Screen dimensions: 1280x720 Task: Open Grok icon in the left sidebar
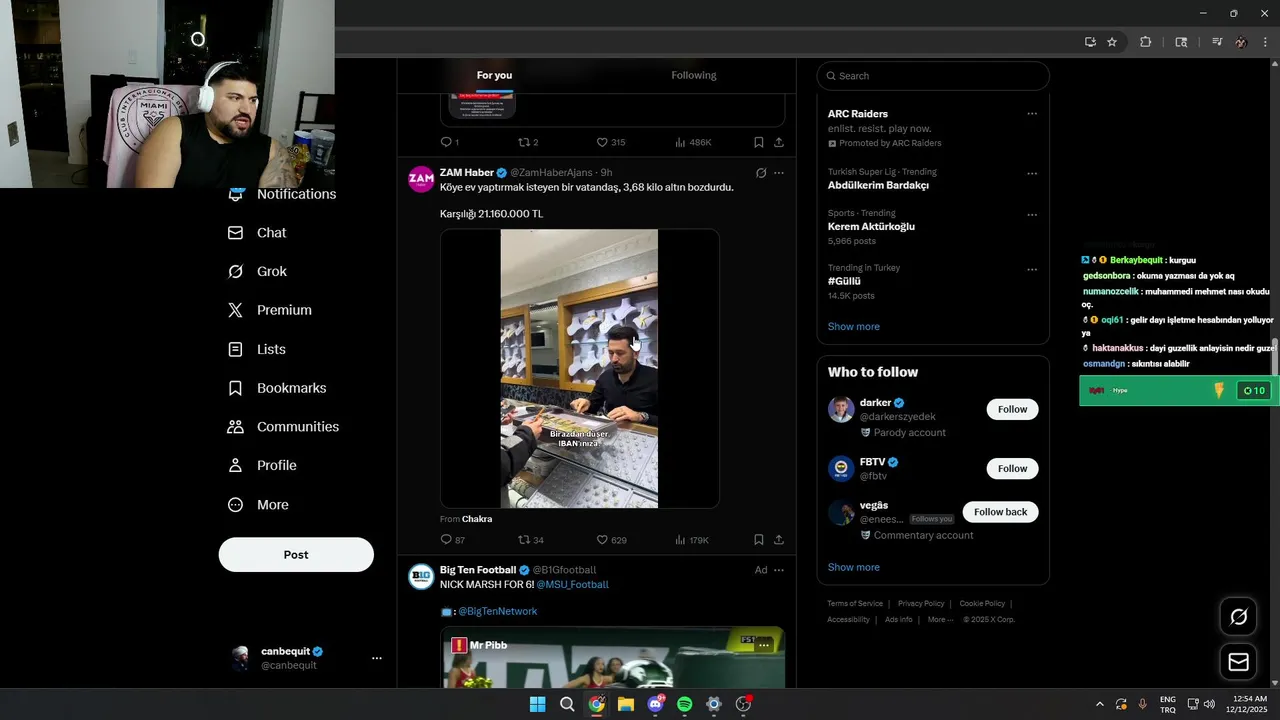[235, 272]
